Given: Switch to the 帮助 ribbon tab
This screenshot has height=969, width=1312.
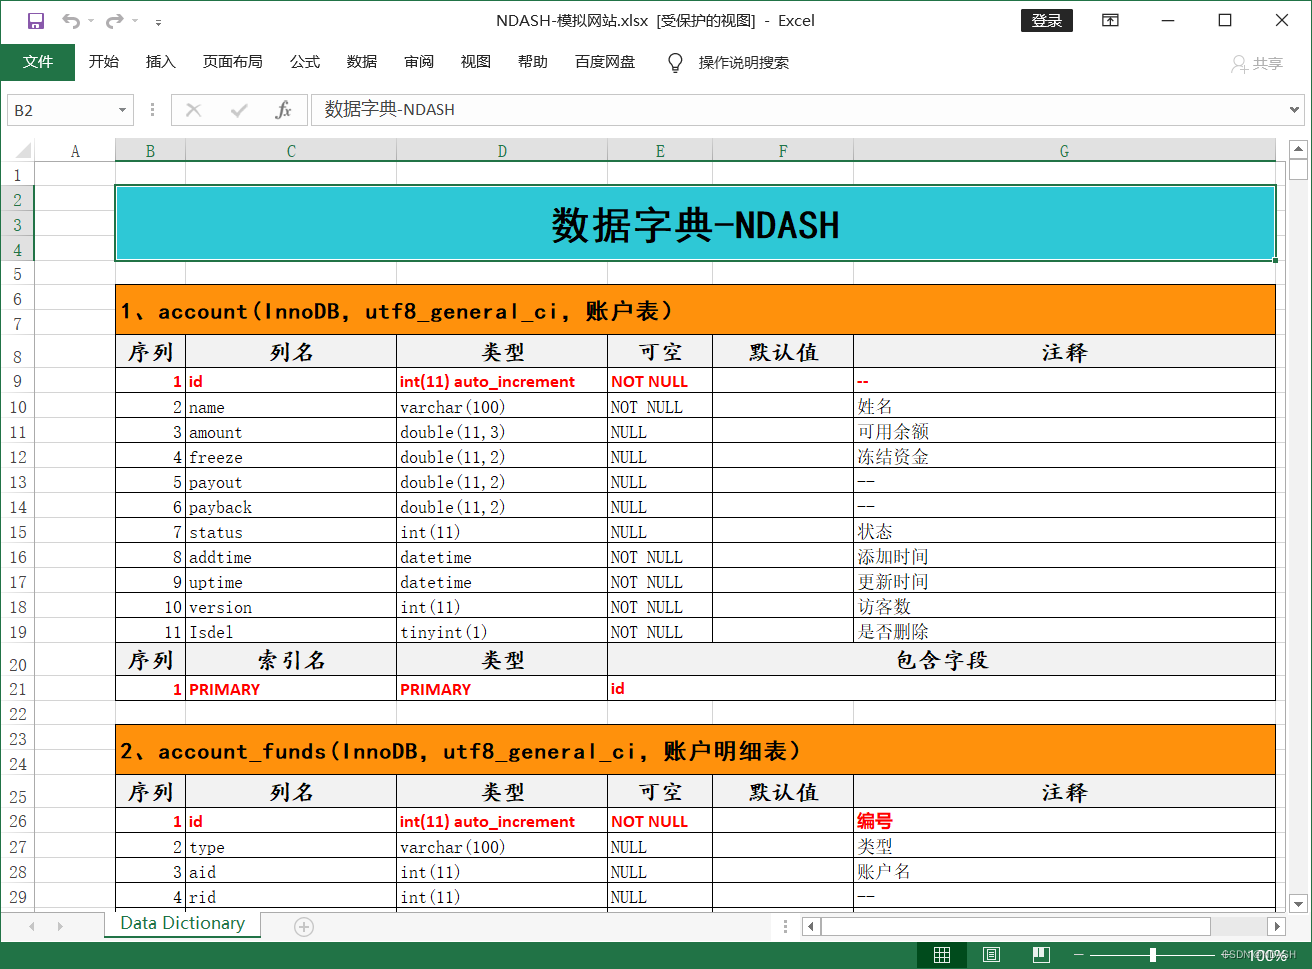Looking at the screenshot, I should tap(533, 62).
